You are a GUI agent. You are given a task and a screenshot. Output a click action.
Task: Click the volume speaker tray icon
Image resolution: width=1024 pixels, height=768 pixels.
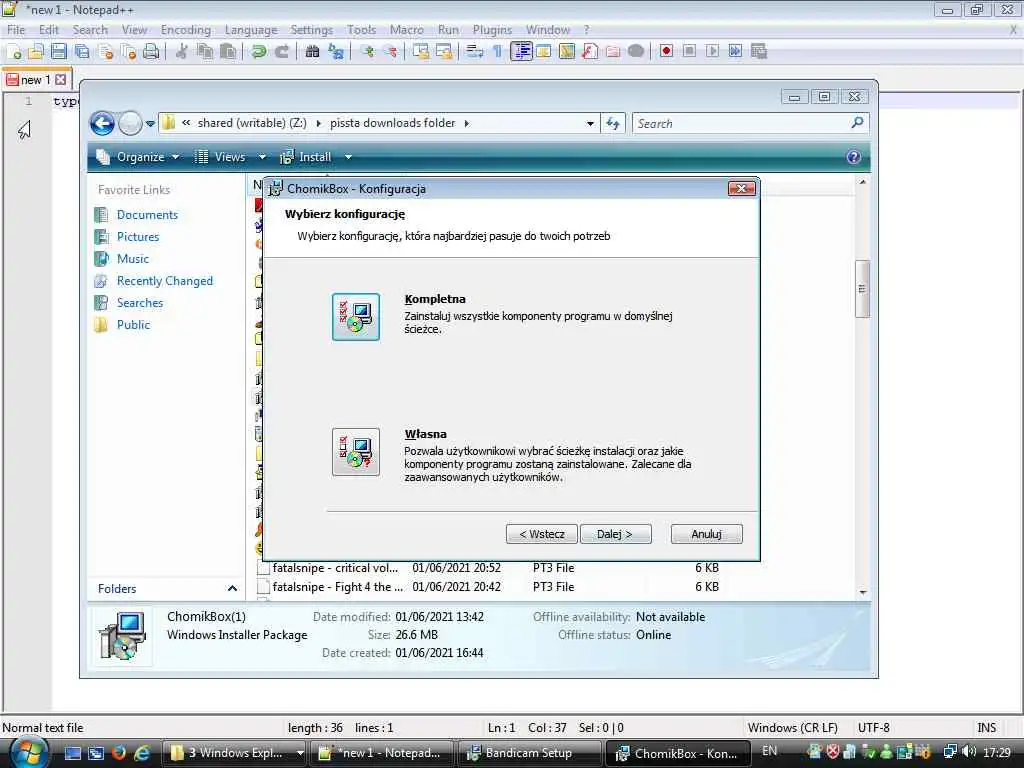point(968,752)
